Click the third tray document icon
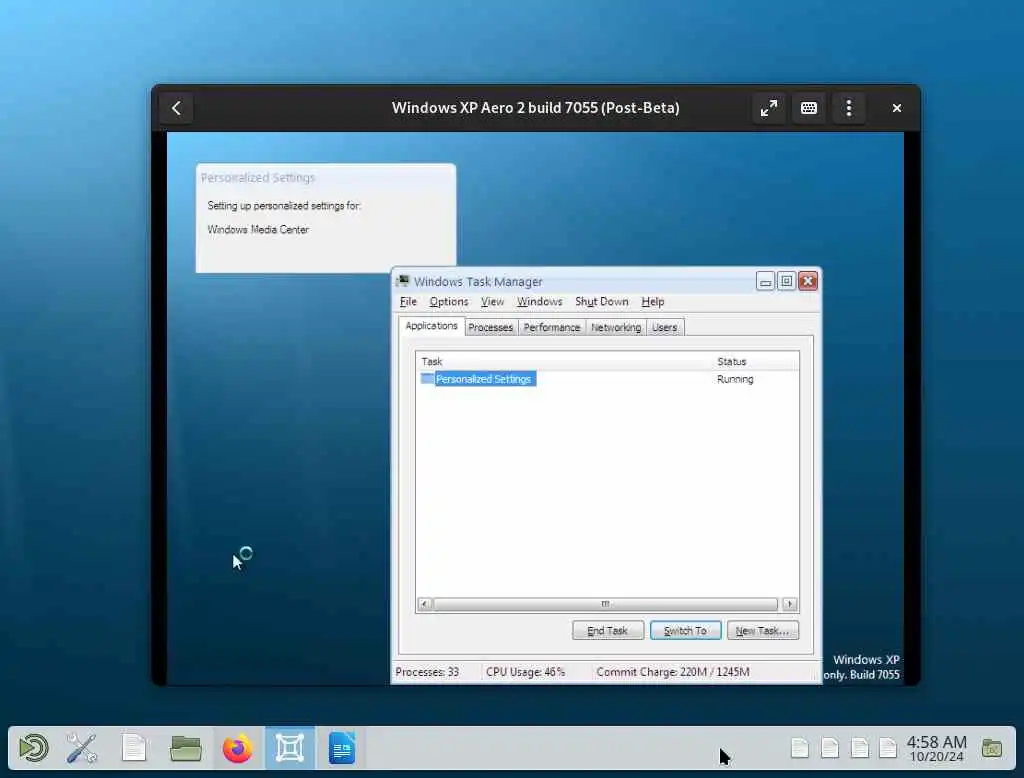 [x=859, y=748]
